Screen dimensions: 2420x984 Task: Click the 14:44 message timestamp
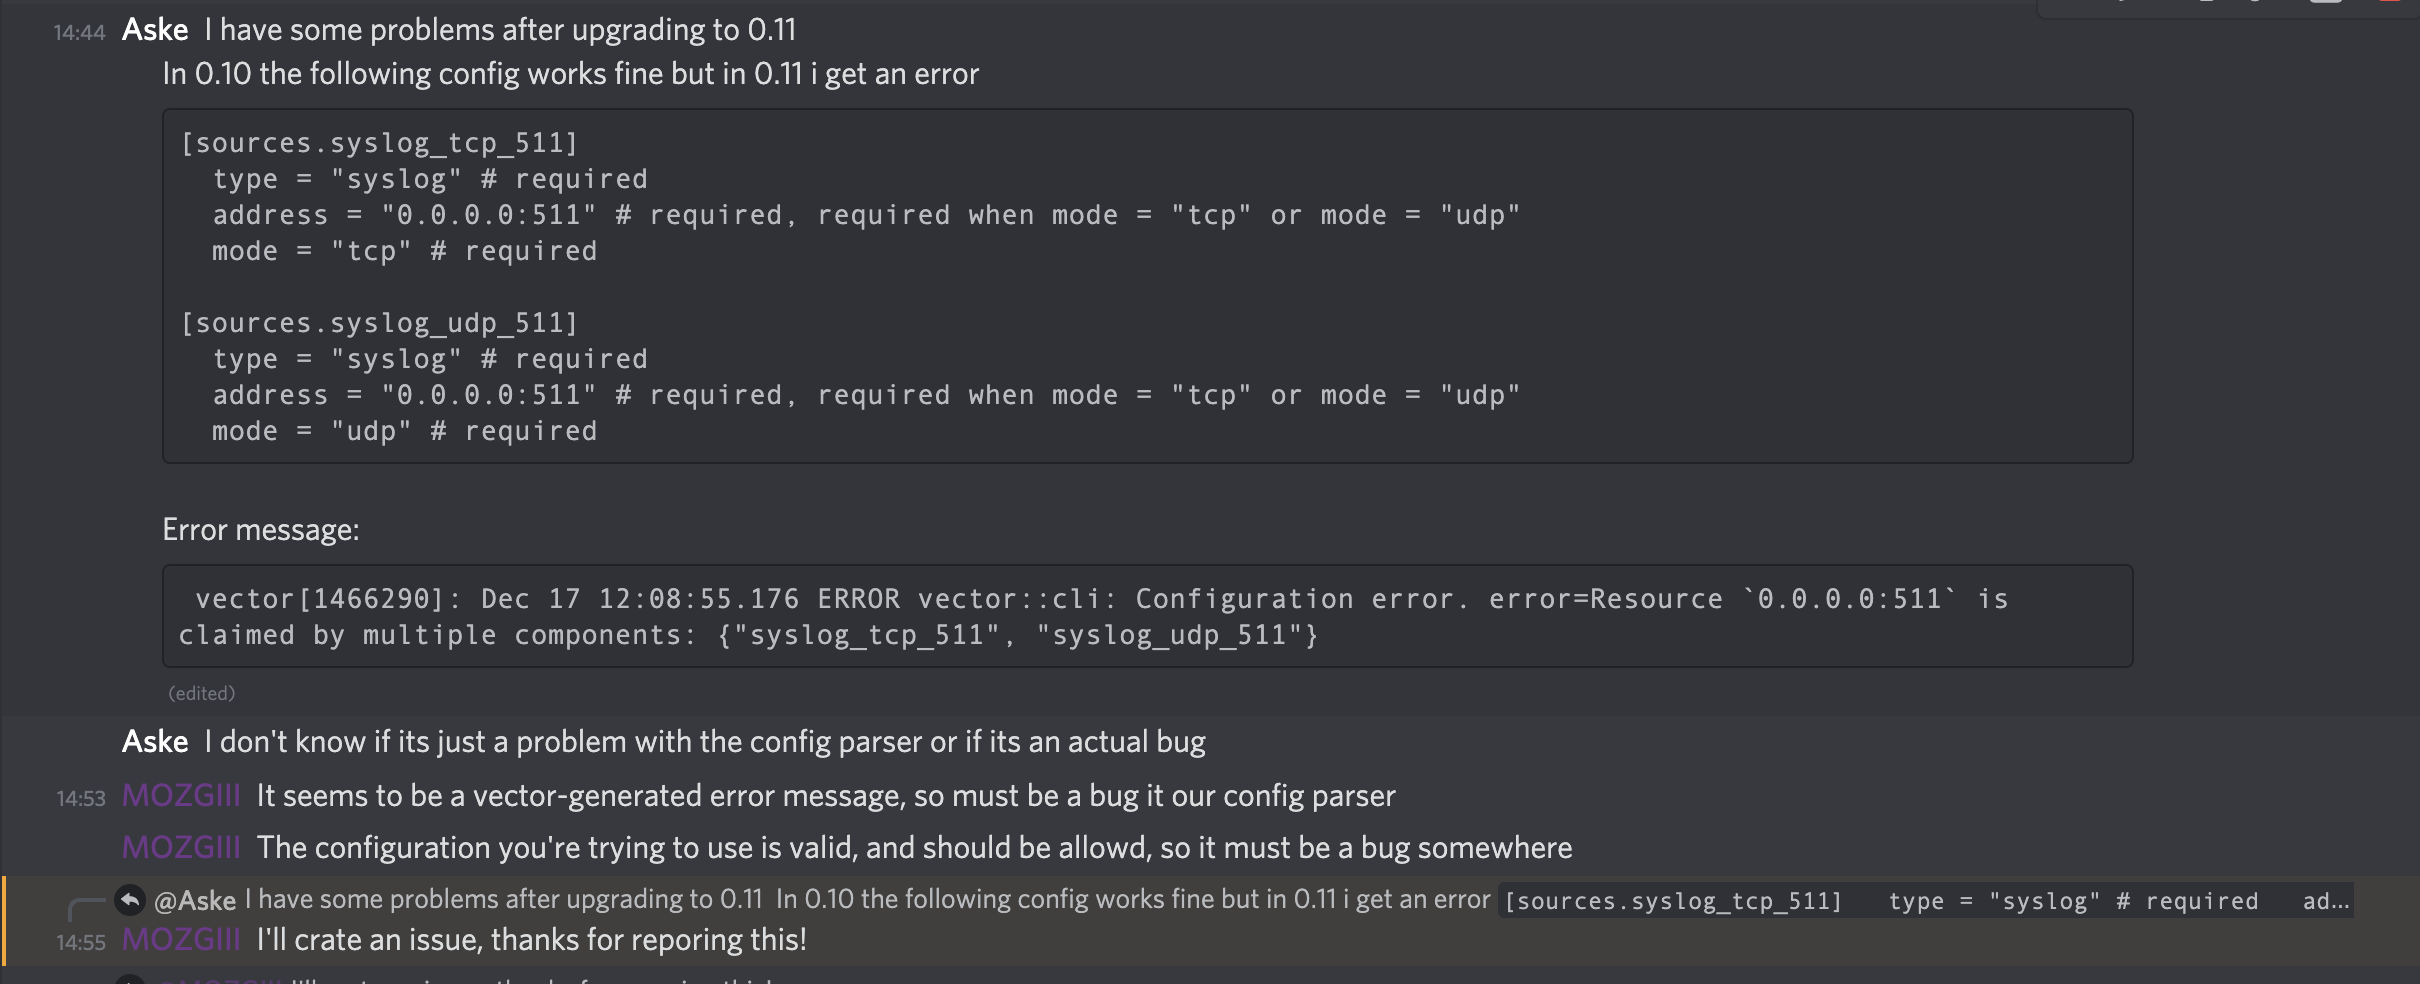[78, 32]
